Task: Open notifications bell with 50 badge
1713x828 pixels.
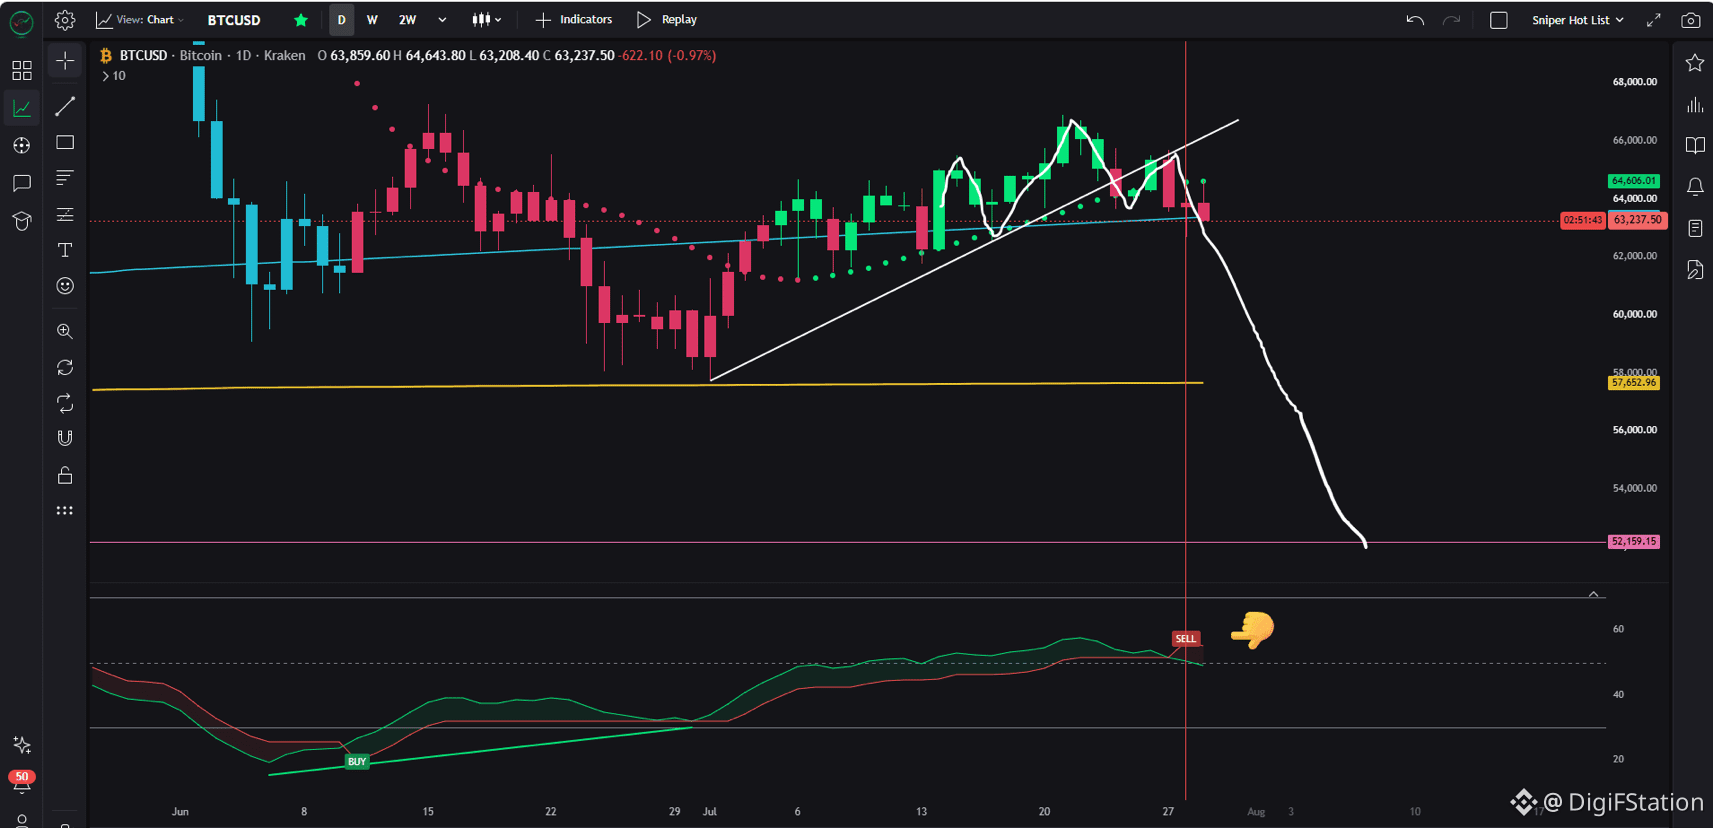Action: (21, 782)
